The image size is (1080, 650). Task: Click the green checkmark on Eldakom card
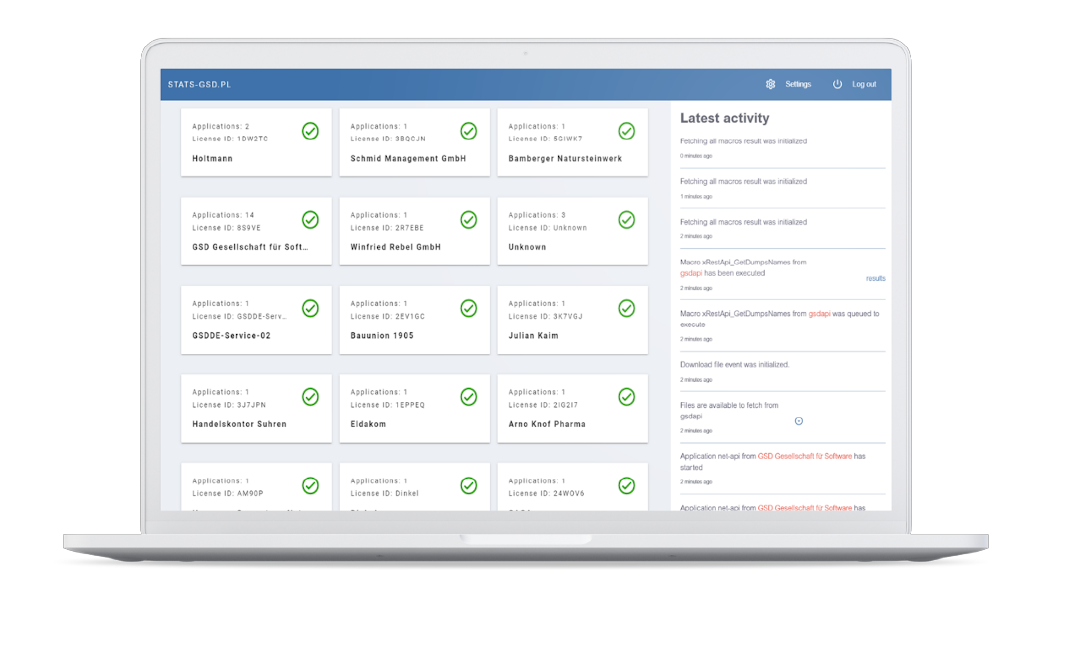[x=468, y=397]
